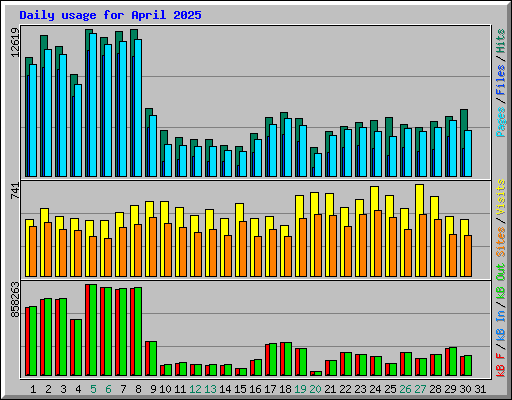
Task: Click the green kB Out bar for day 4
Action: pyautogui.click(x=78, y=348)
